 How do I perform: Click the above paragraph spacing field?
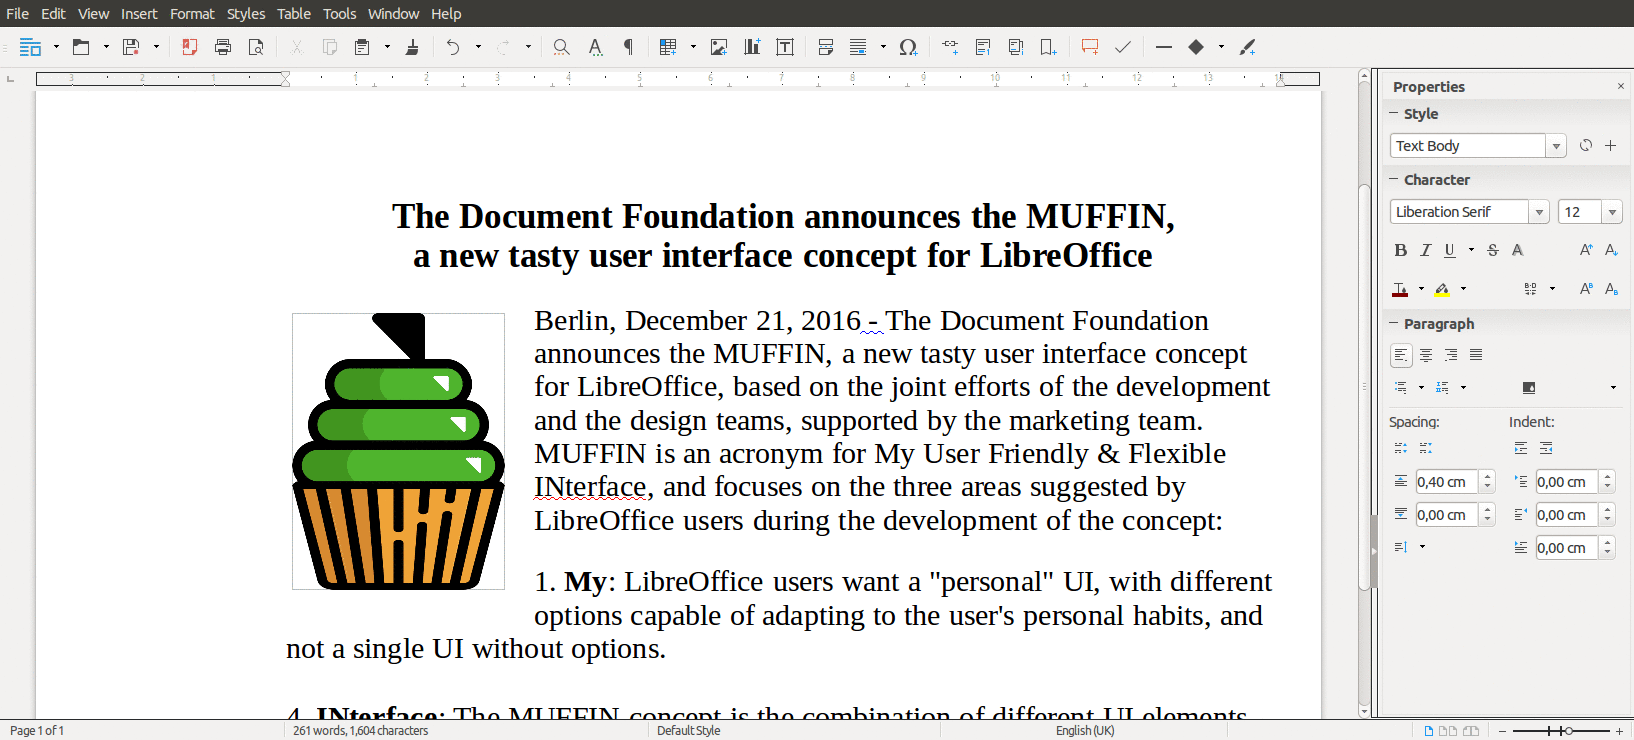(1446, 482)
